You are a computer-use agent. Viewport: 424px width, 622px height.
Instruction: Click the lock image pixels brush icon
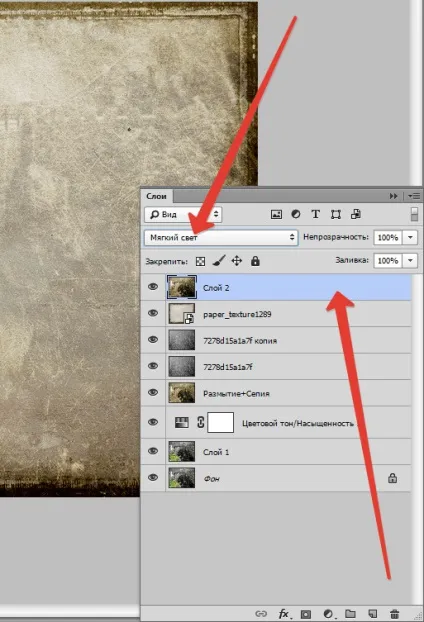[x=219, y=261]
